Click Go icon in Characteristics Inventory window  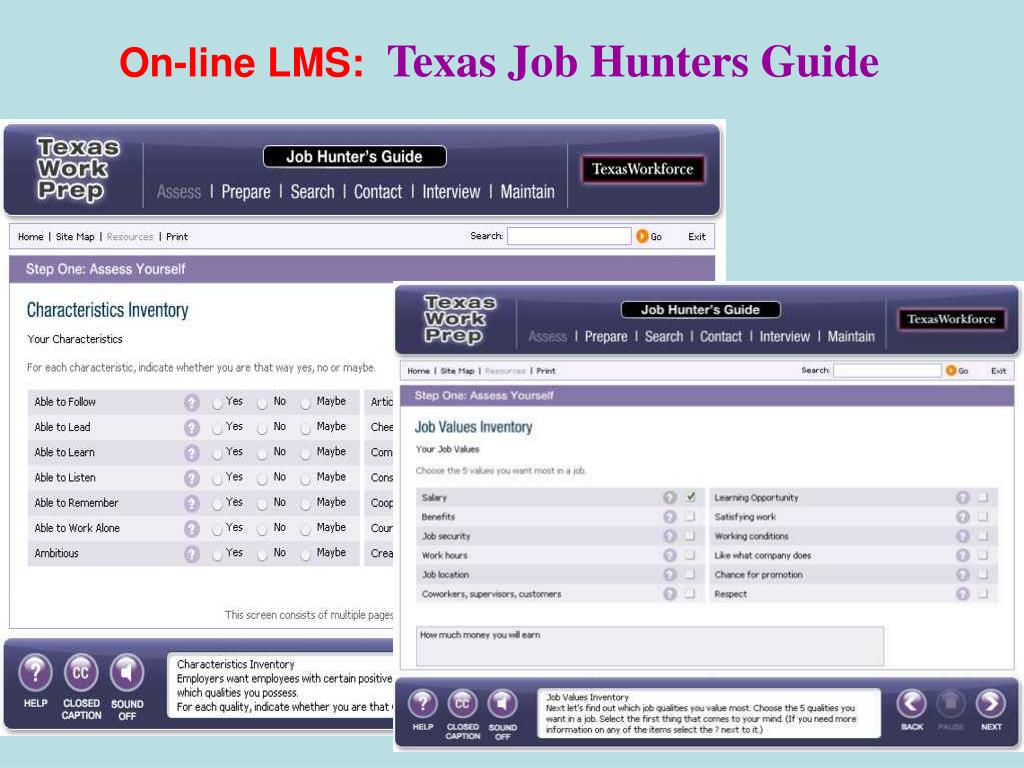[x=643, y=236]
